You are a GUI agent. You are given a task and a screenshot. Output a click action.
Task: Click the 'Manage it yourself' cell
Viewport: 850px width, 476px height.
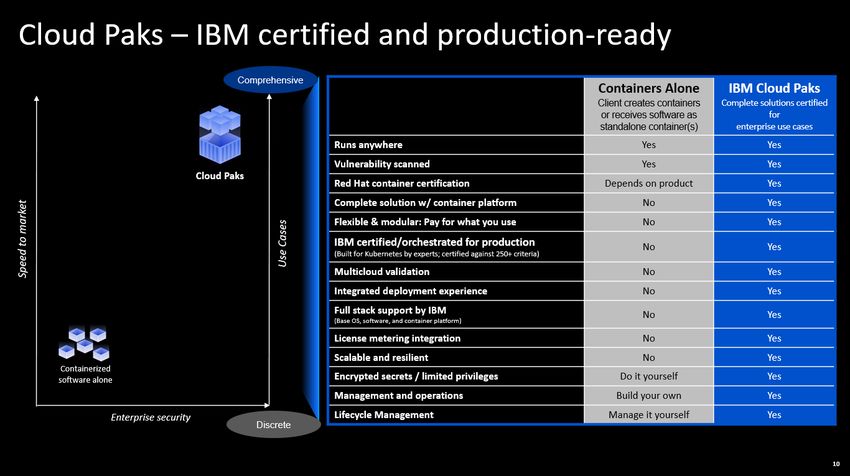coord(648,415)
